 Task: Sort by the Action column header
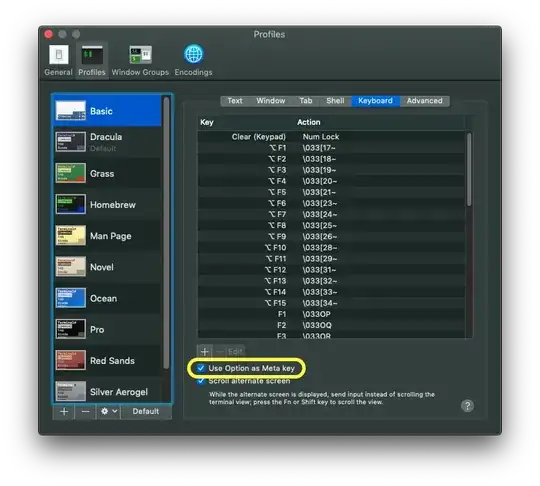[381, 122]
